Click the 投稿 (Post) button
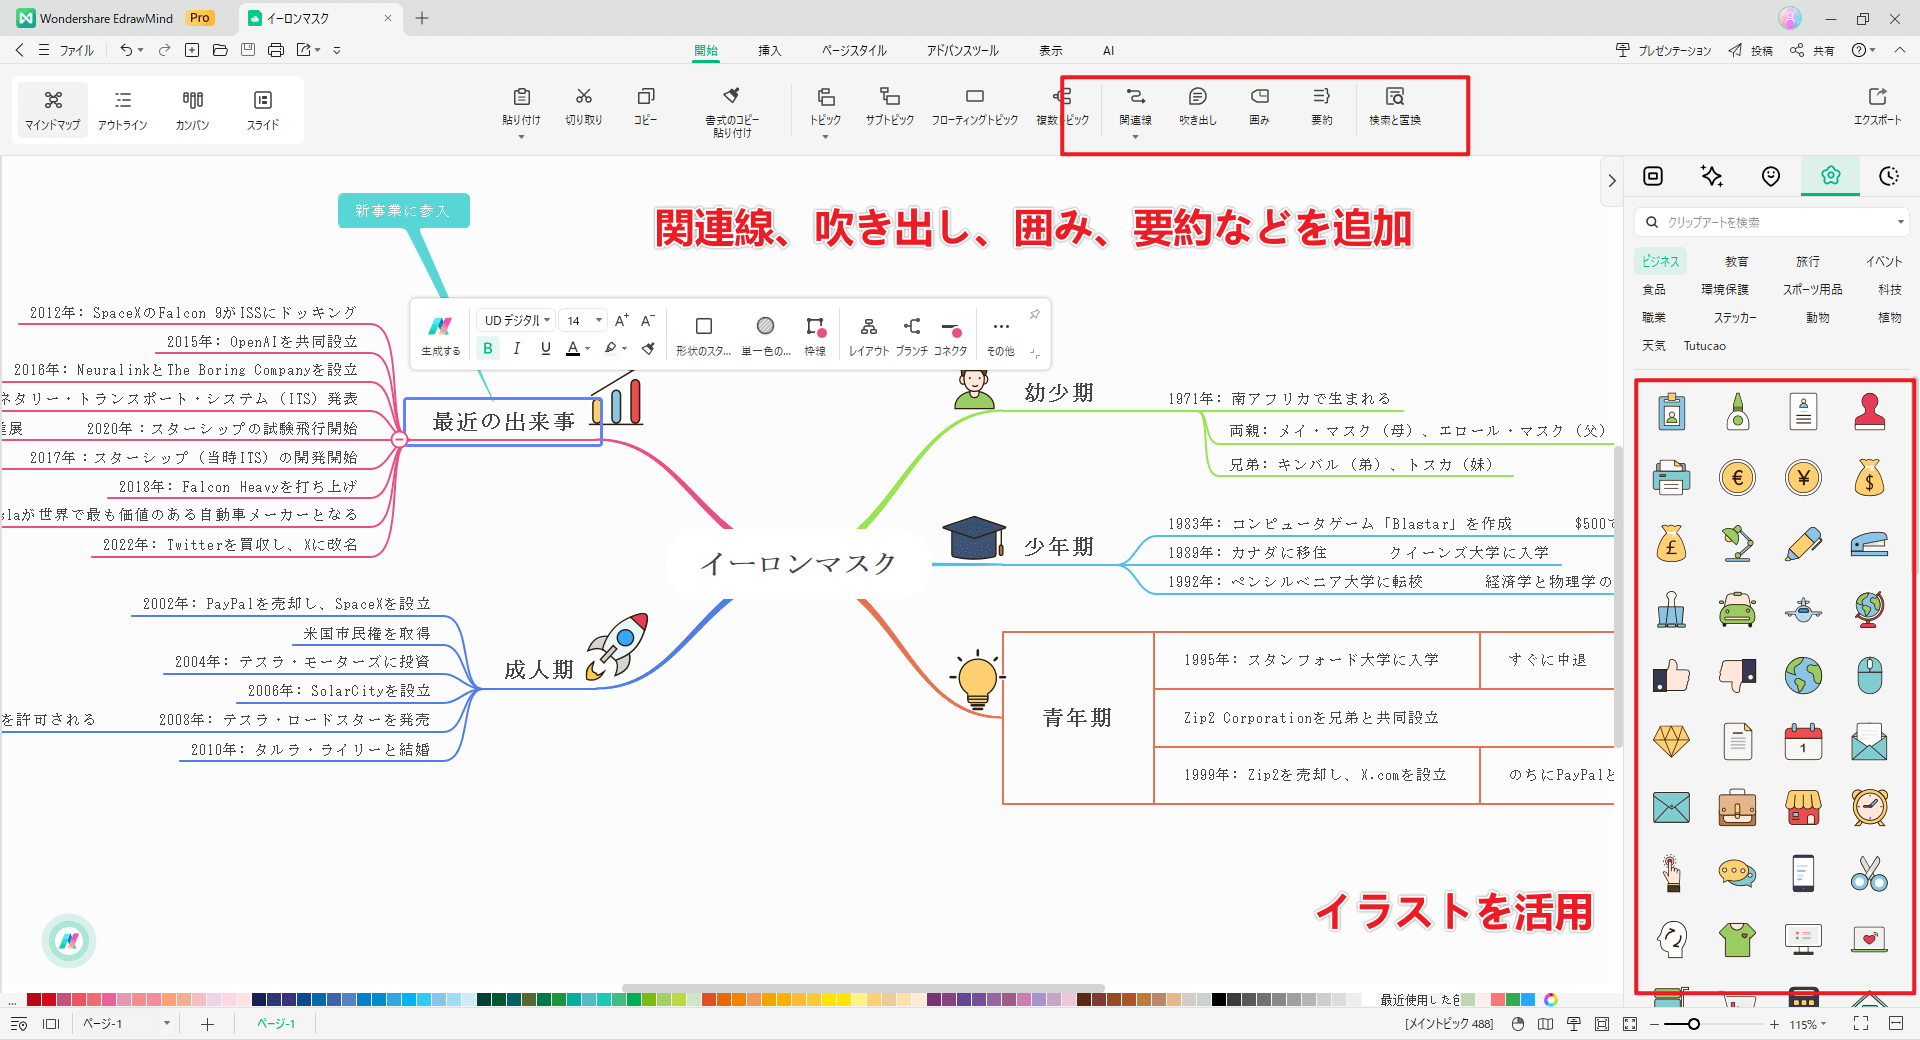1920x1040 pixels. click(x=1751, y=50)
